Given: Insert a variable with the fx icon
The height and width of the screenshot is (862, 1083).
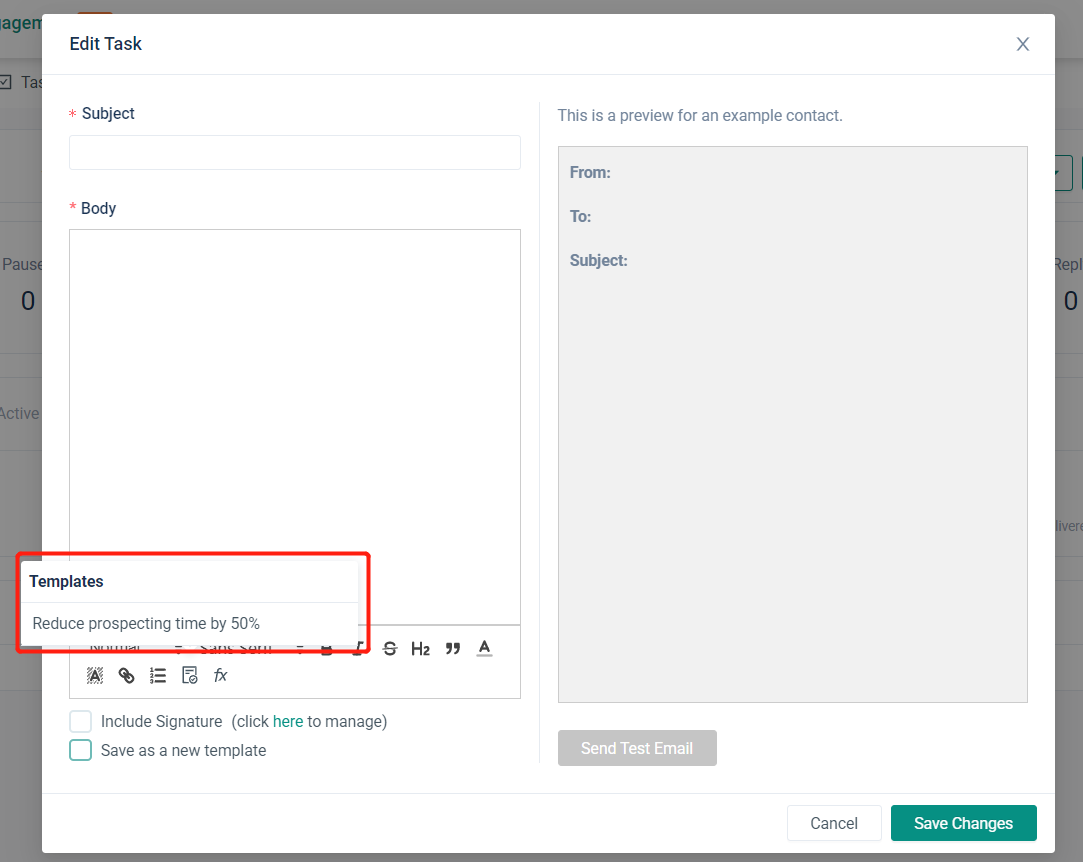Looking at the screenshot, I should pyautogui.click(x=221, y=676).
